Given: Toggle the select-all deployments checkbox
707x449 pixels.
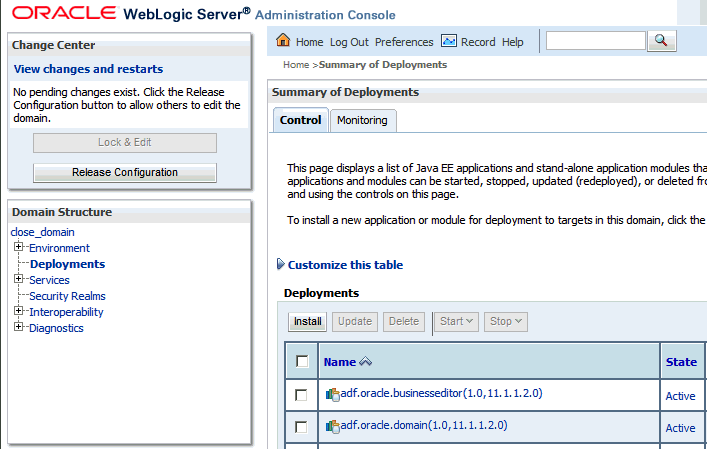Looking at the screenshot, I should click(x=302, y=362).
